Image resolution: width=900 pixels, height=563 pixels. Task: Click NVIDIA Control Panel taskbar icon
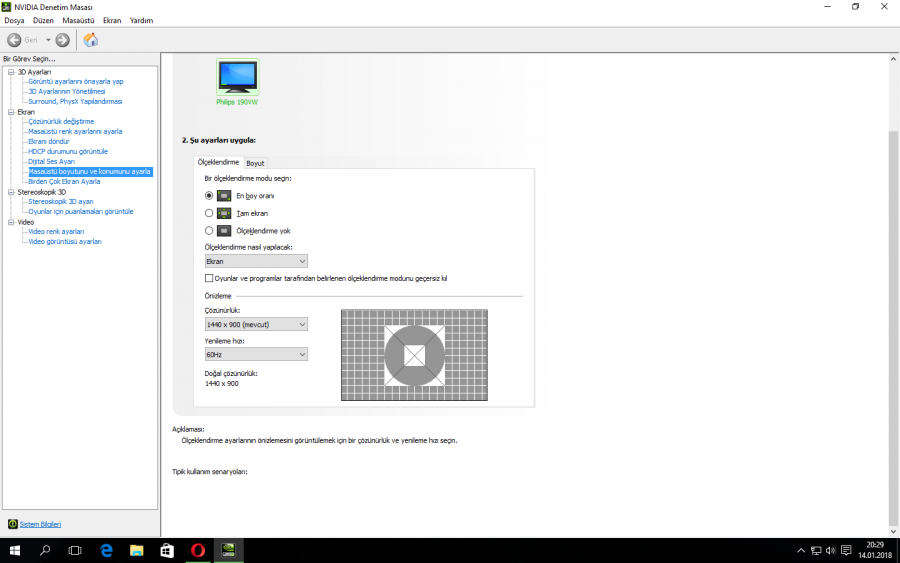pyautogui.click(x=228, y=551)
